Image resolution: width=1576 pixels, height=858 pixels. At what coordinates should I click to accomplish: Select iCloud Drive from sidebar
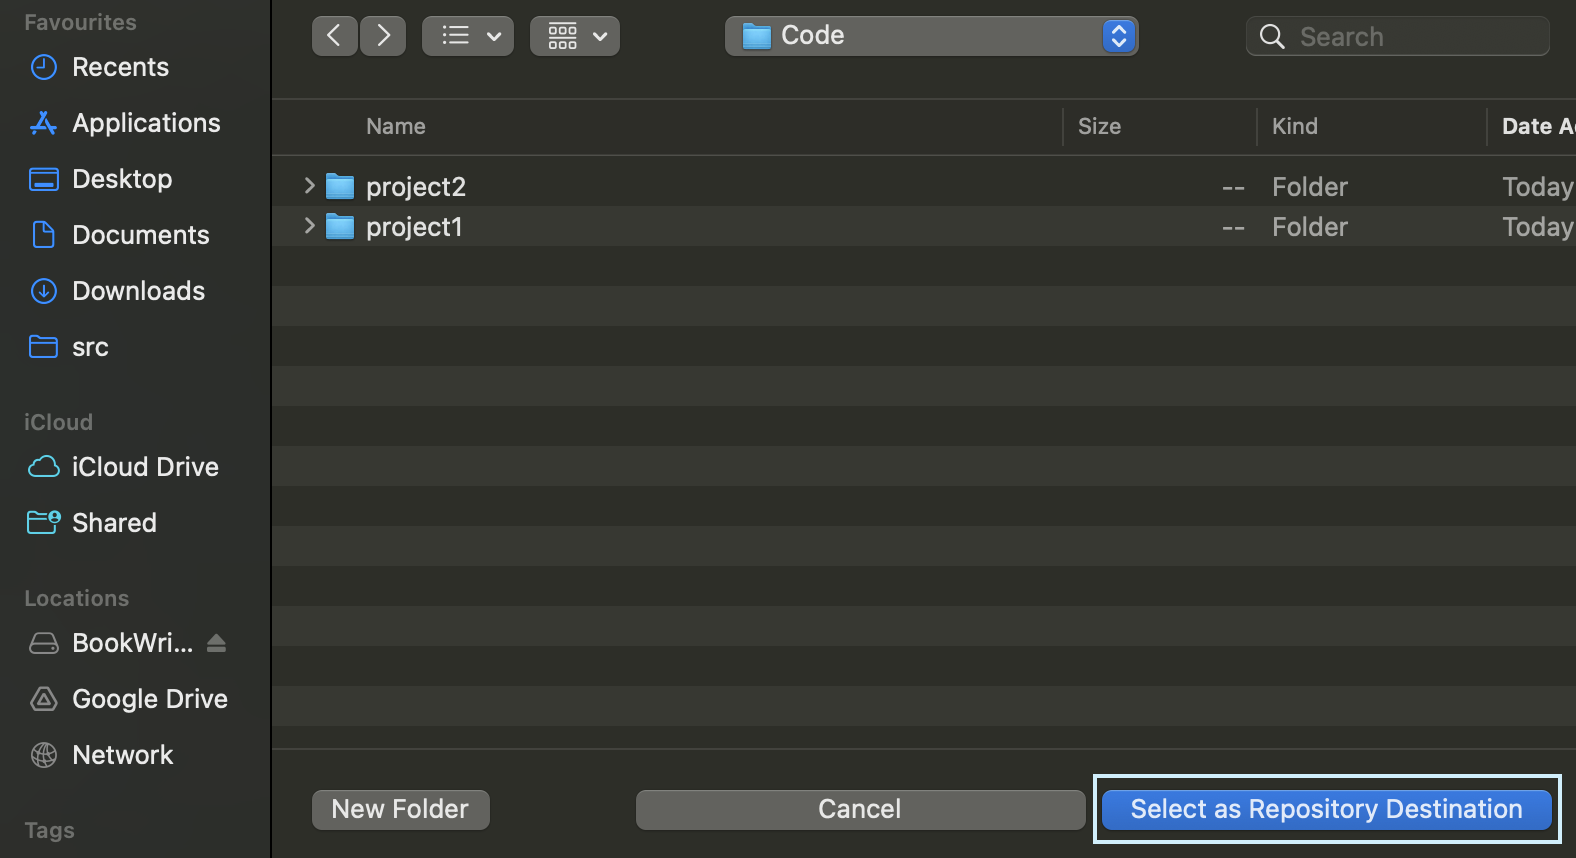(144, 466)
